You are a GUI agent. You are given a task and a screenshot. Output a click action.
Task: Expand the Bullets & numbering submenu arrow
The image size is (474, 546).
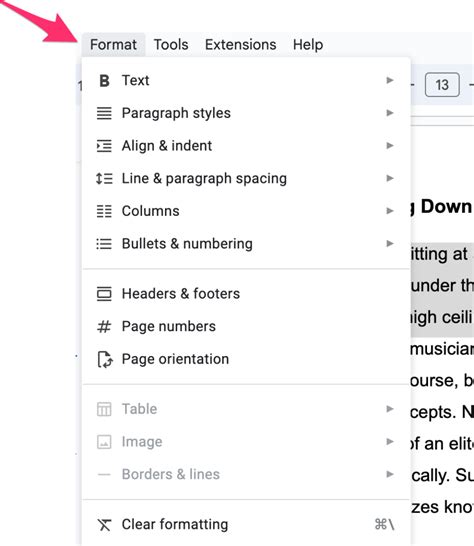tap(390, 243)
